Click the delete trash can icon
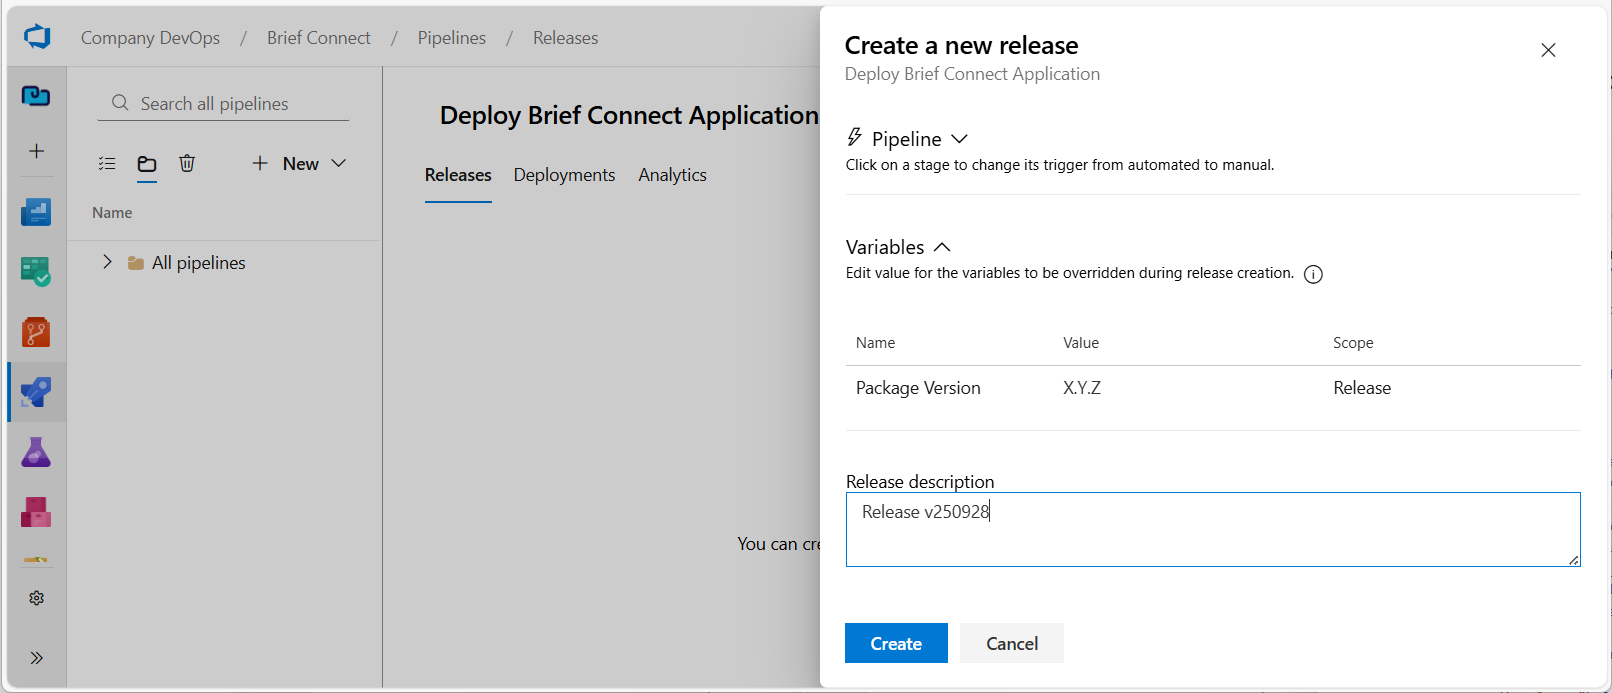This screenshot has width=1612, height=693. (187, 163)
